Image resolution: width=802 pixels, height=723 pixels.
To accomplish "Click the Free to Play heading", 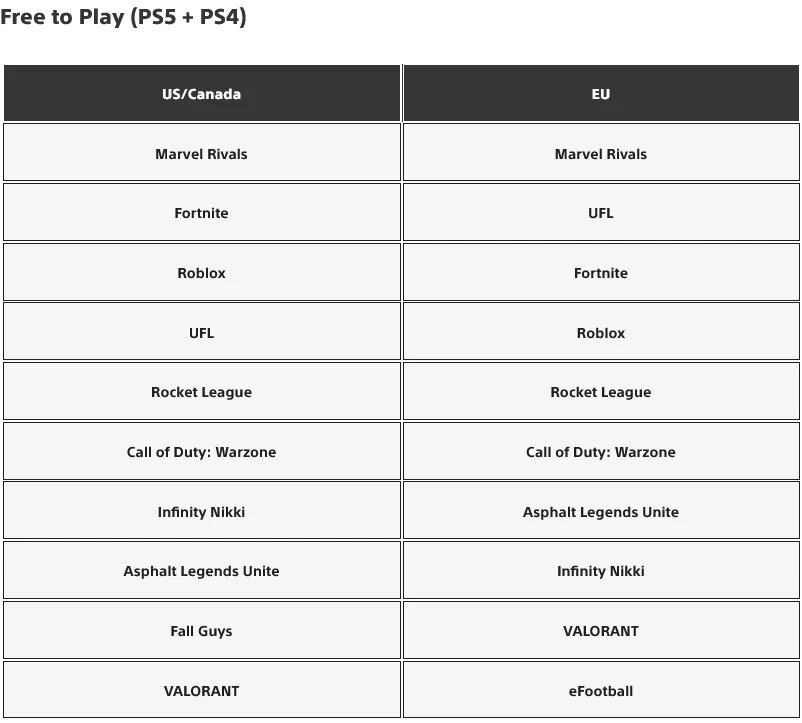I will coord(123,17).
